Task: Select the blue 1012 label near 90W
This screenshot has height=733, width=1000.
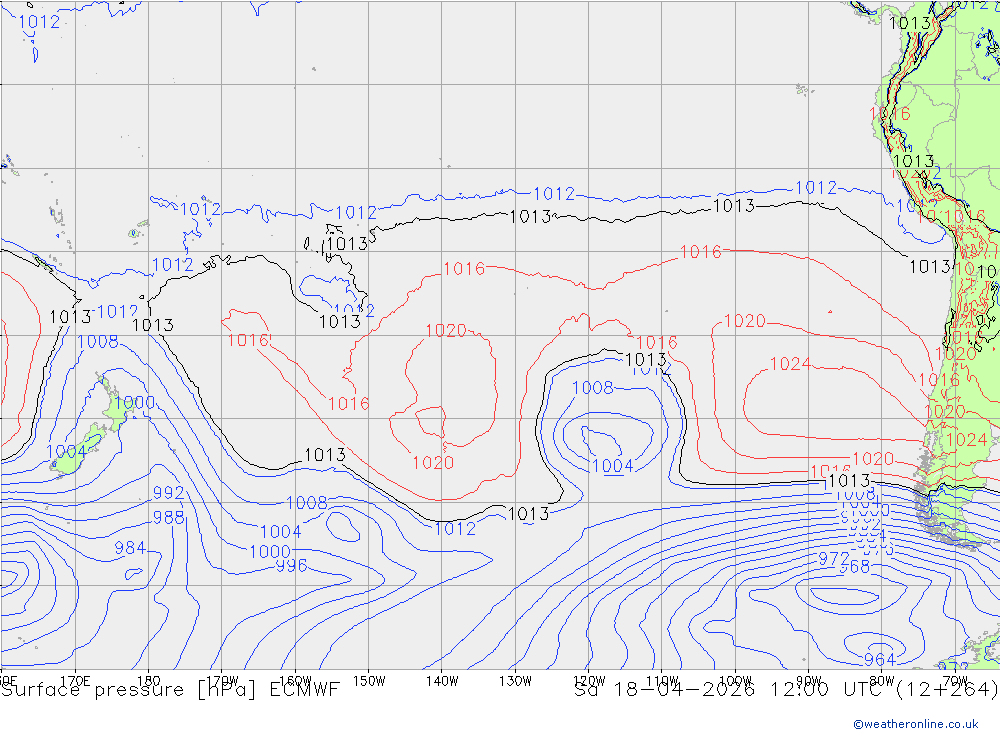Action: (x=816, y=188)
